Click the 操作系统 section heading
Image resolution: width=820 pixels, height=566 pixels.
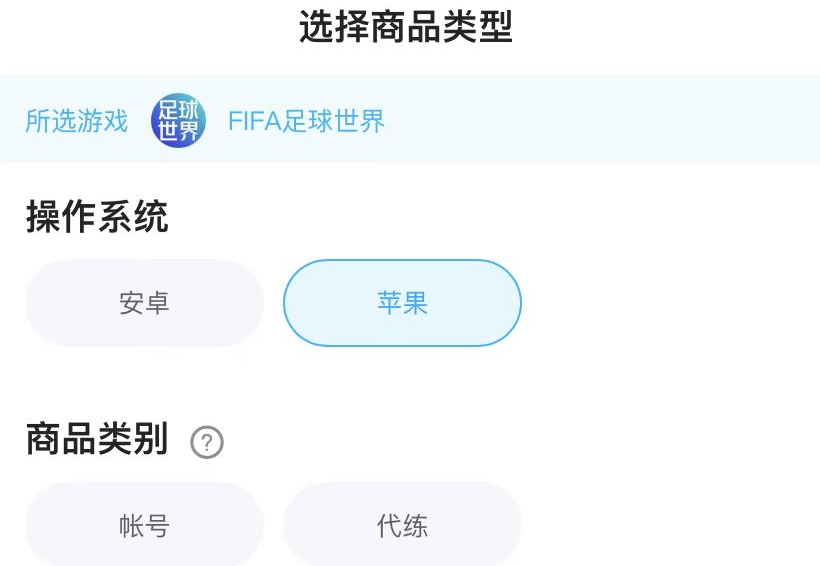[x=97, y=217]
